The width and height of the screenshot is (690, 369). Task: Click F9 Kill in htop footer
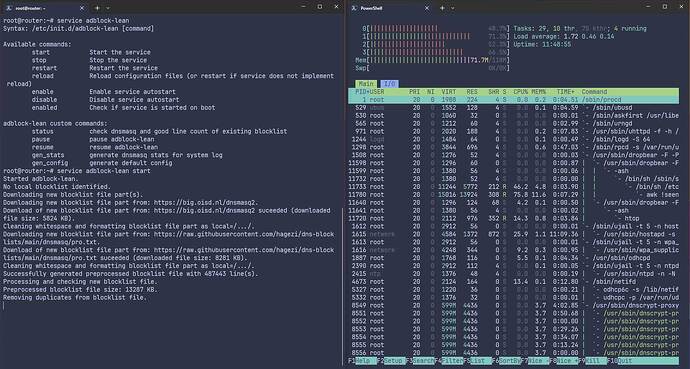pyautogui.click(x=593, y=361)
